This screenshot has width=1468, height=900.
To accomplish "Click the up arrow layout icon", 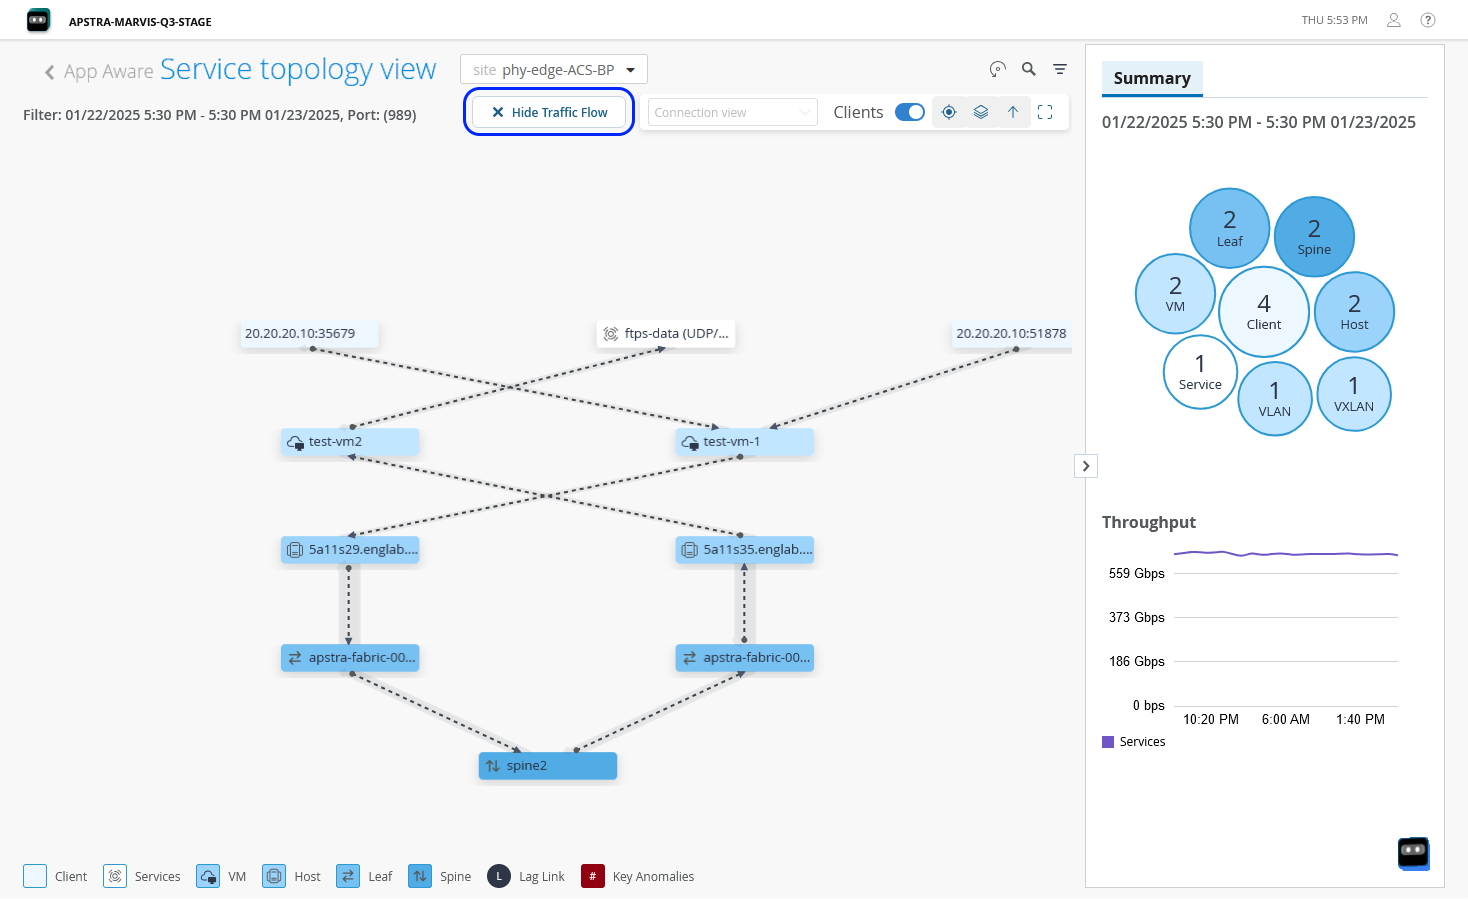I will tap(1013, 112).
